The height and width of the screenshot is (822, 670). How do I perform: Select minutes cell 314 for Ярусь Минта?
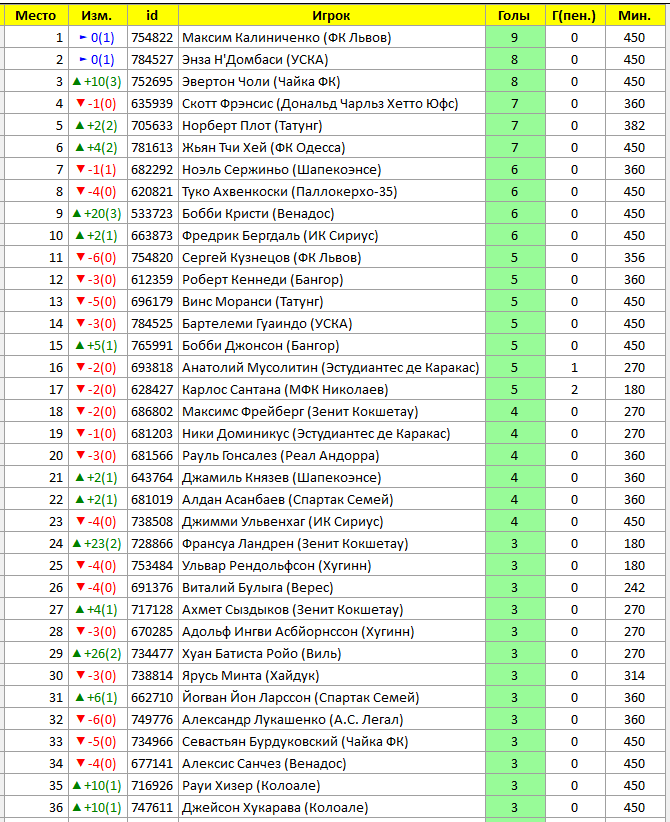point(635,676)
